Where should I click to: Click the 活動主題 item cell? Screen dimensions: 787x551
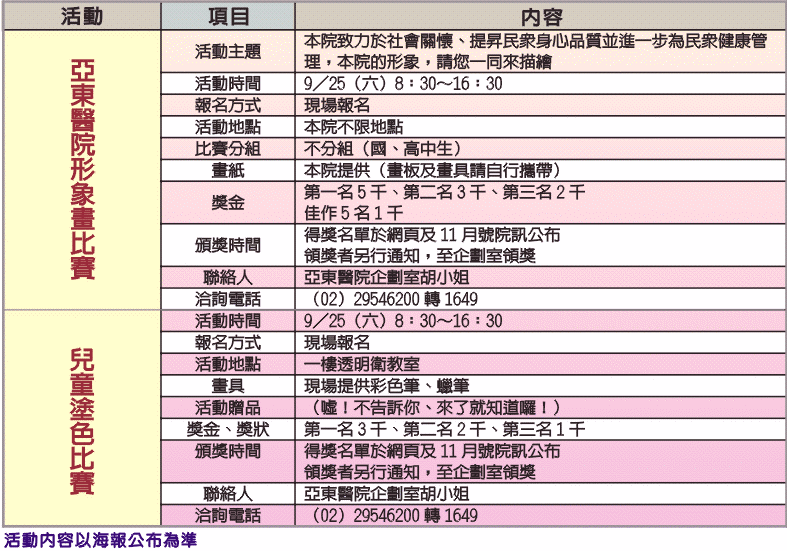(x=228, y=51)
